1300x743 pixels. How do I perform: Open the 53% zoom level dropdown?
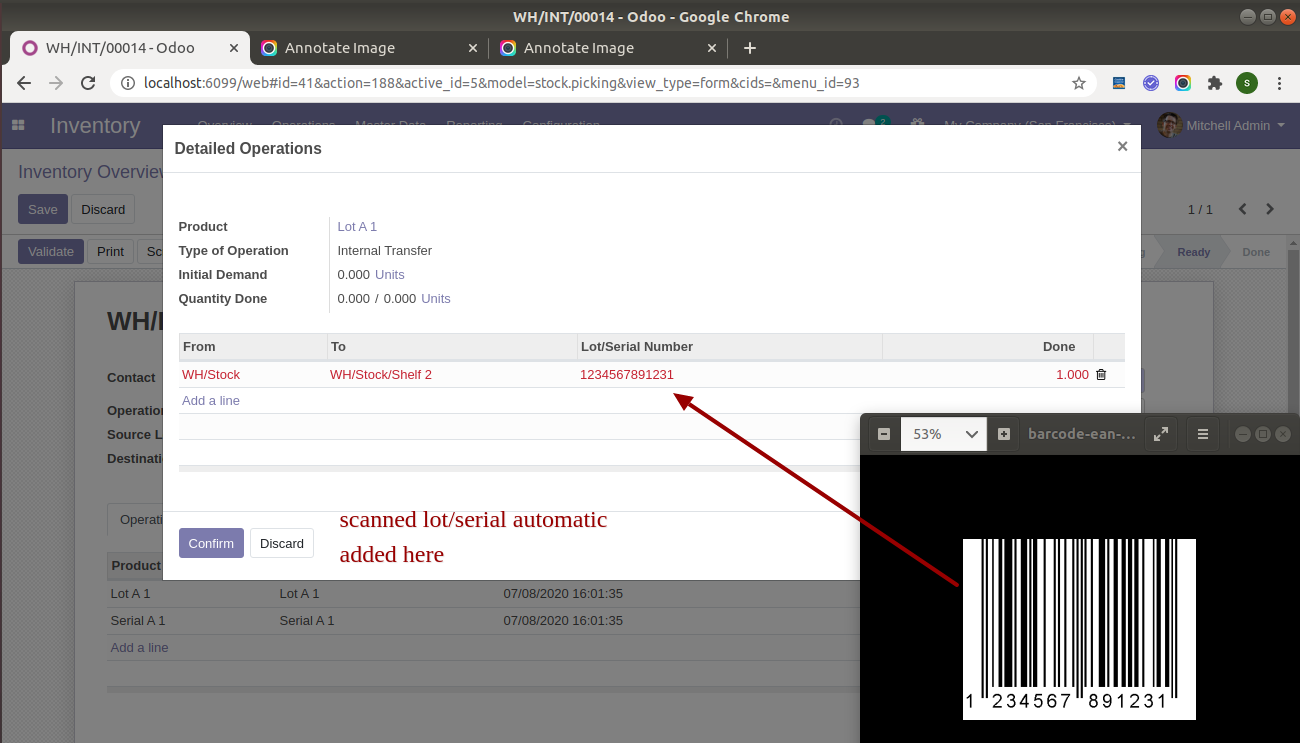click(x=944, y=434)
